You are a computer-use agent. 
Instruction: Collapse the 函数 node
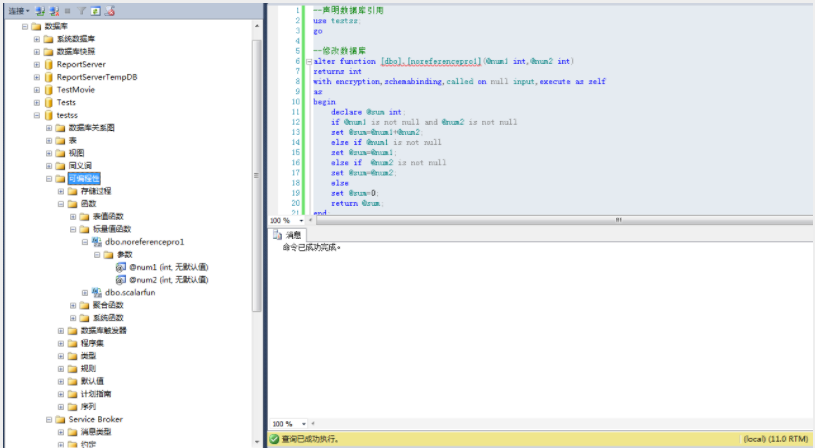pos(61,204)
